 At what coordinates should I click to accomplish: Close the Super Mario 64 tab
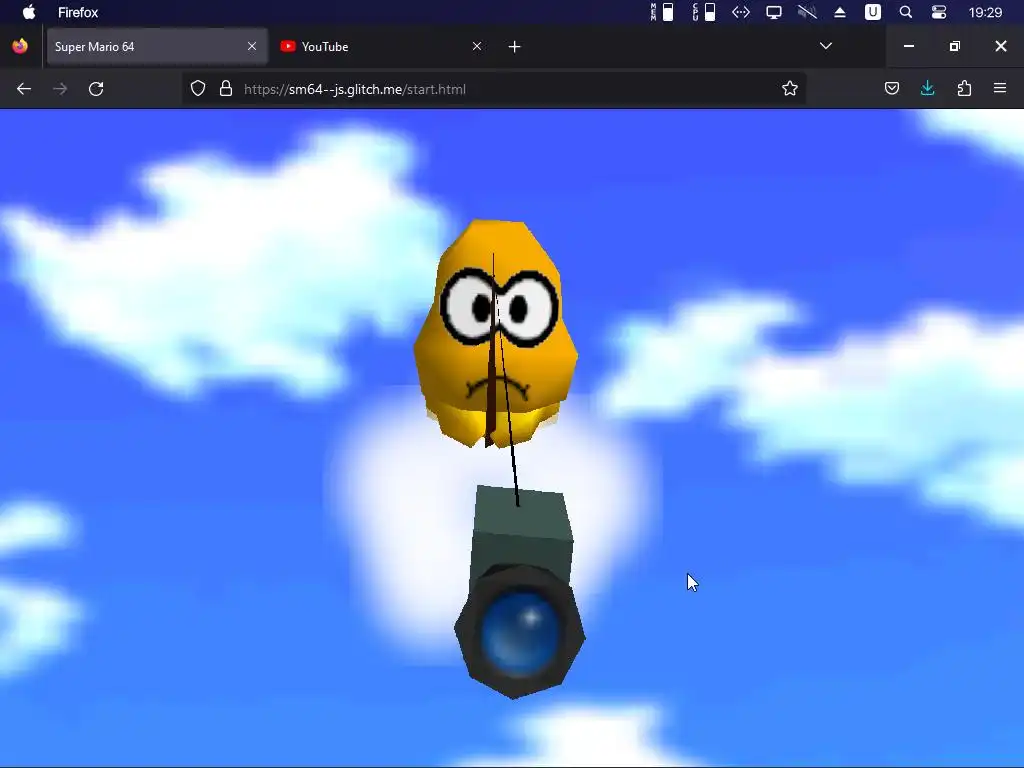[x=251, y=46]
